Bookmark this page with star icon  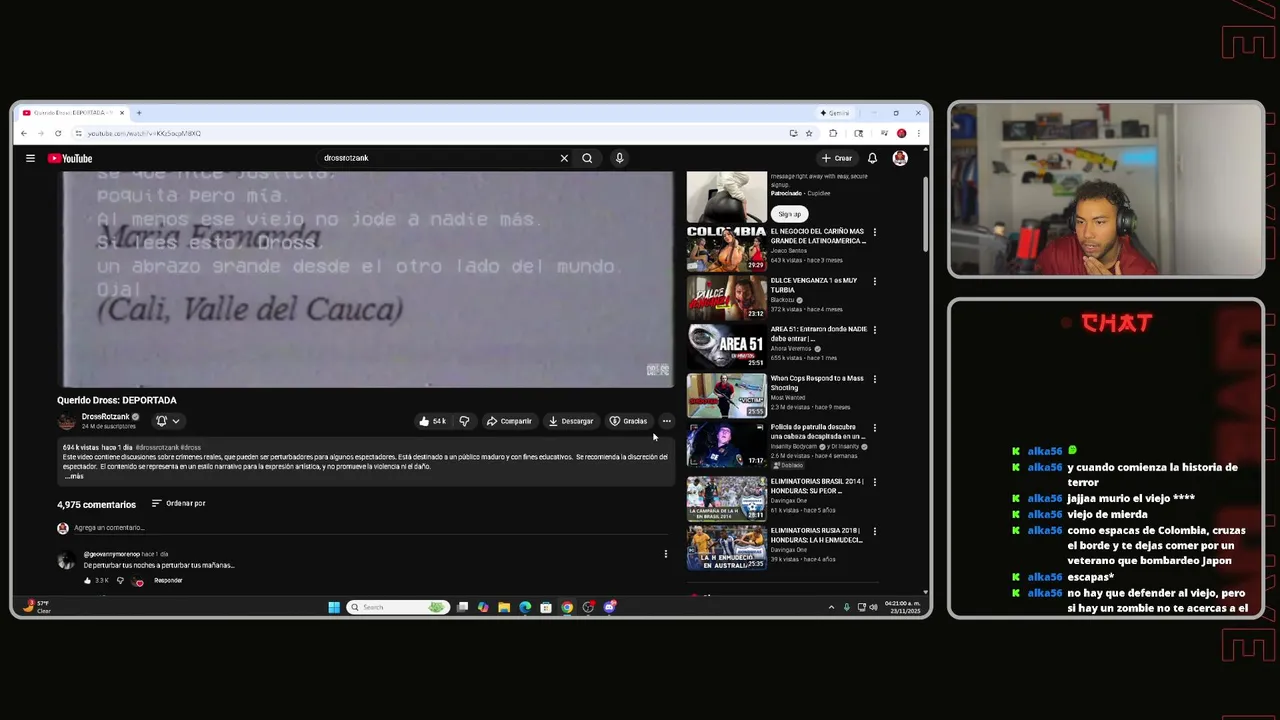[809, 133]
